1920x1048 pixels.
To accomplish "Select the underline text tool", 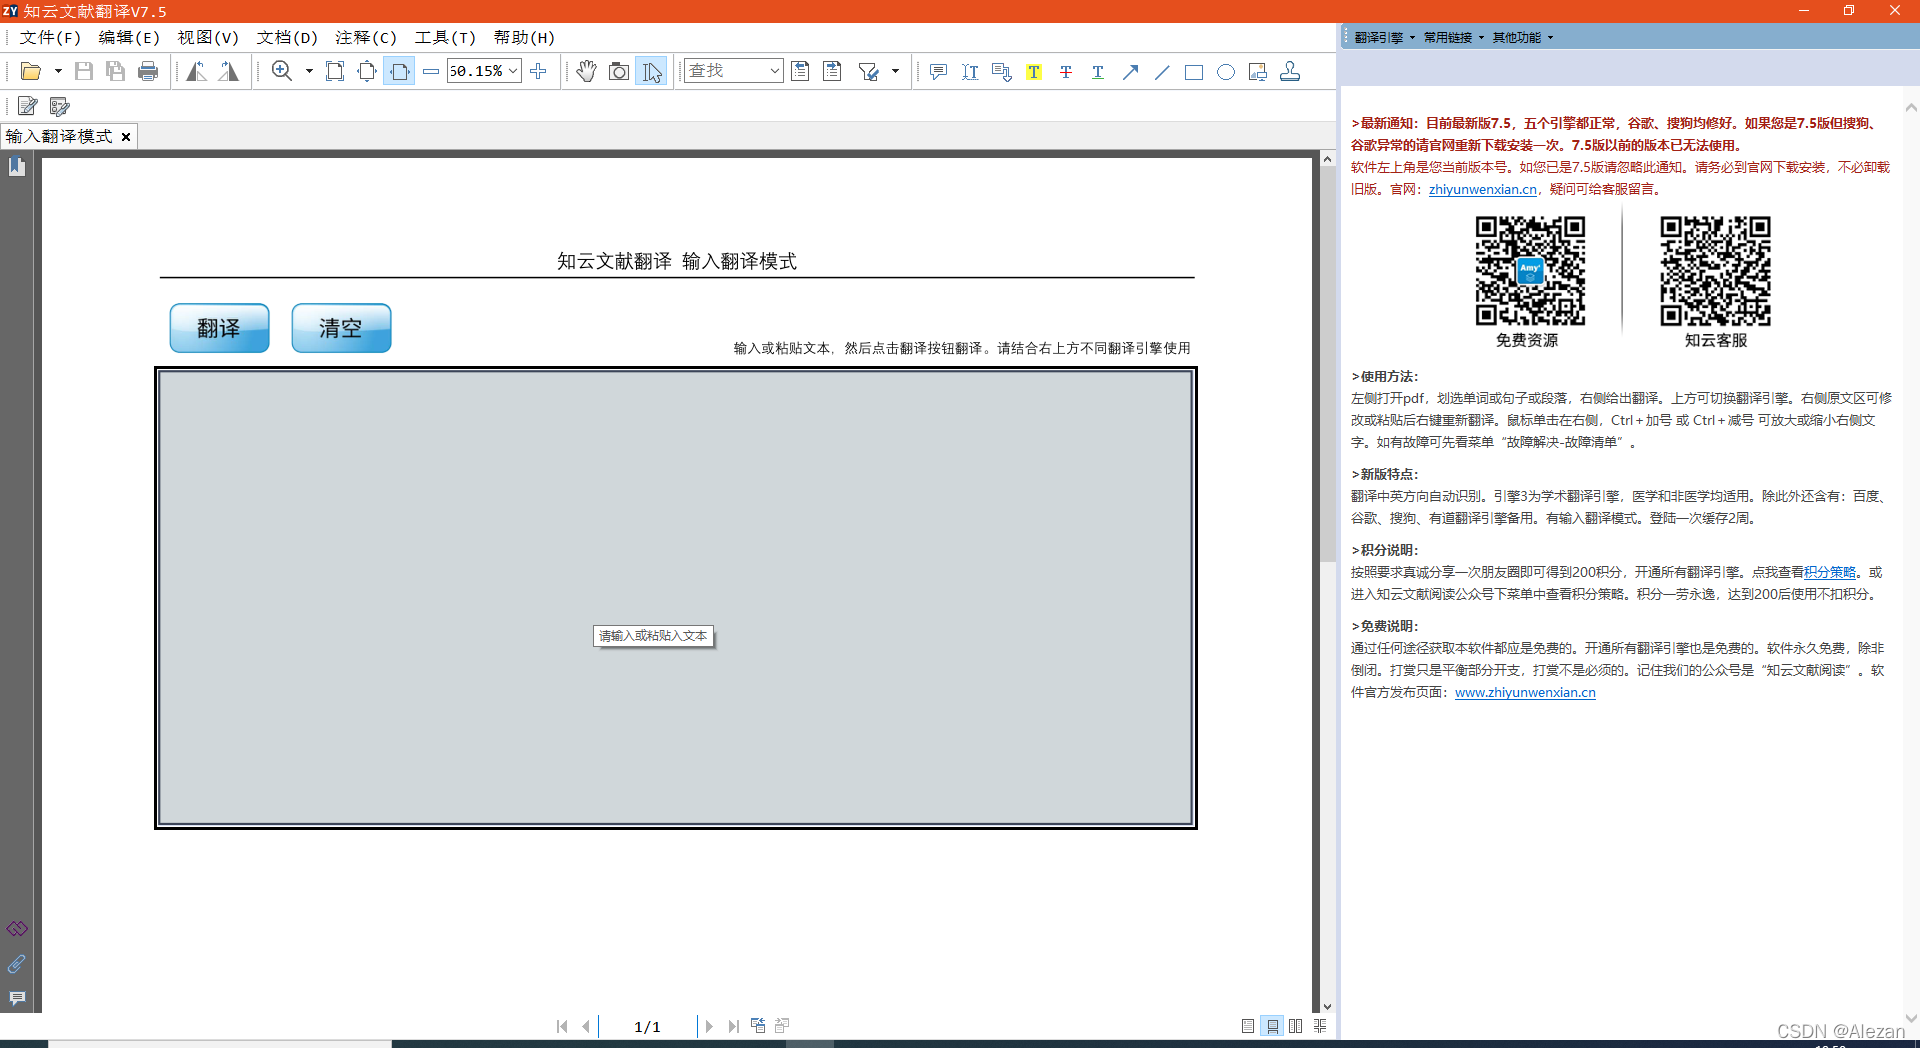I will point(1098,71).
